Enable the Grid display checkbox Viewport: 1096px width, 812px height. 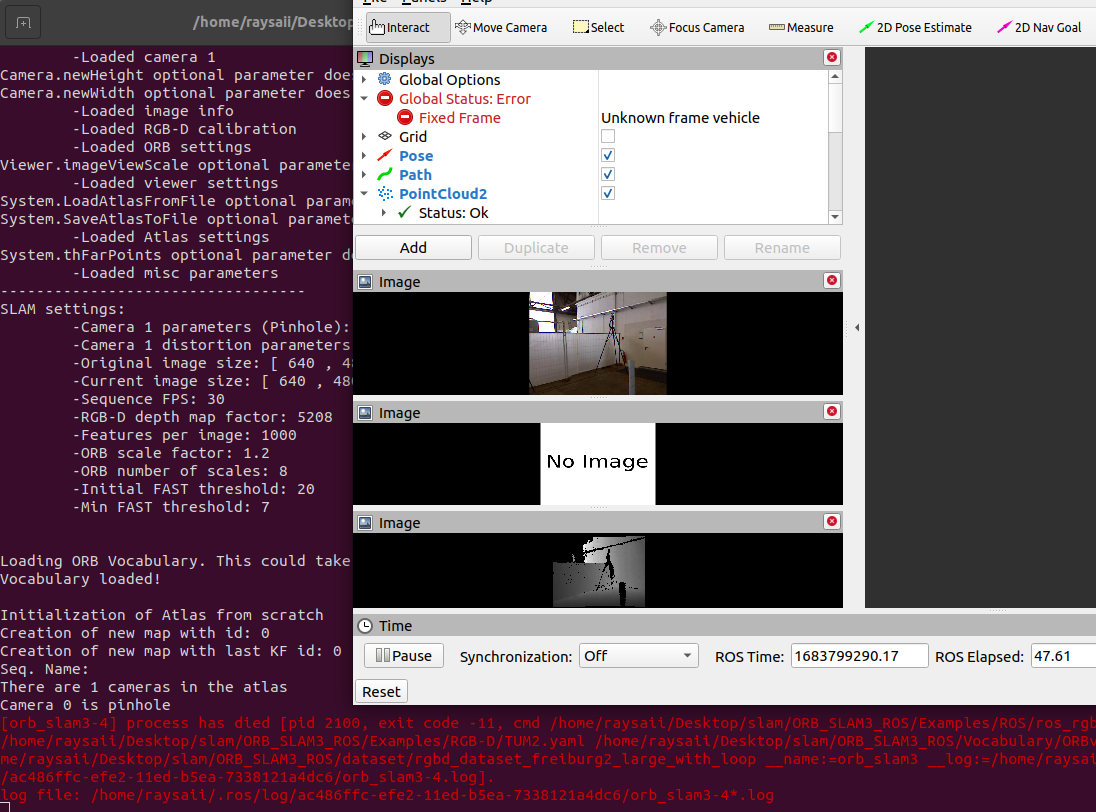[607, 136]
